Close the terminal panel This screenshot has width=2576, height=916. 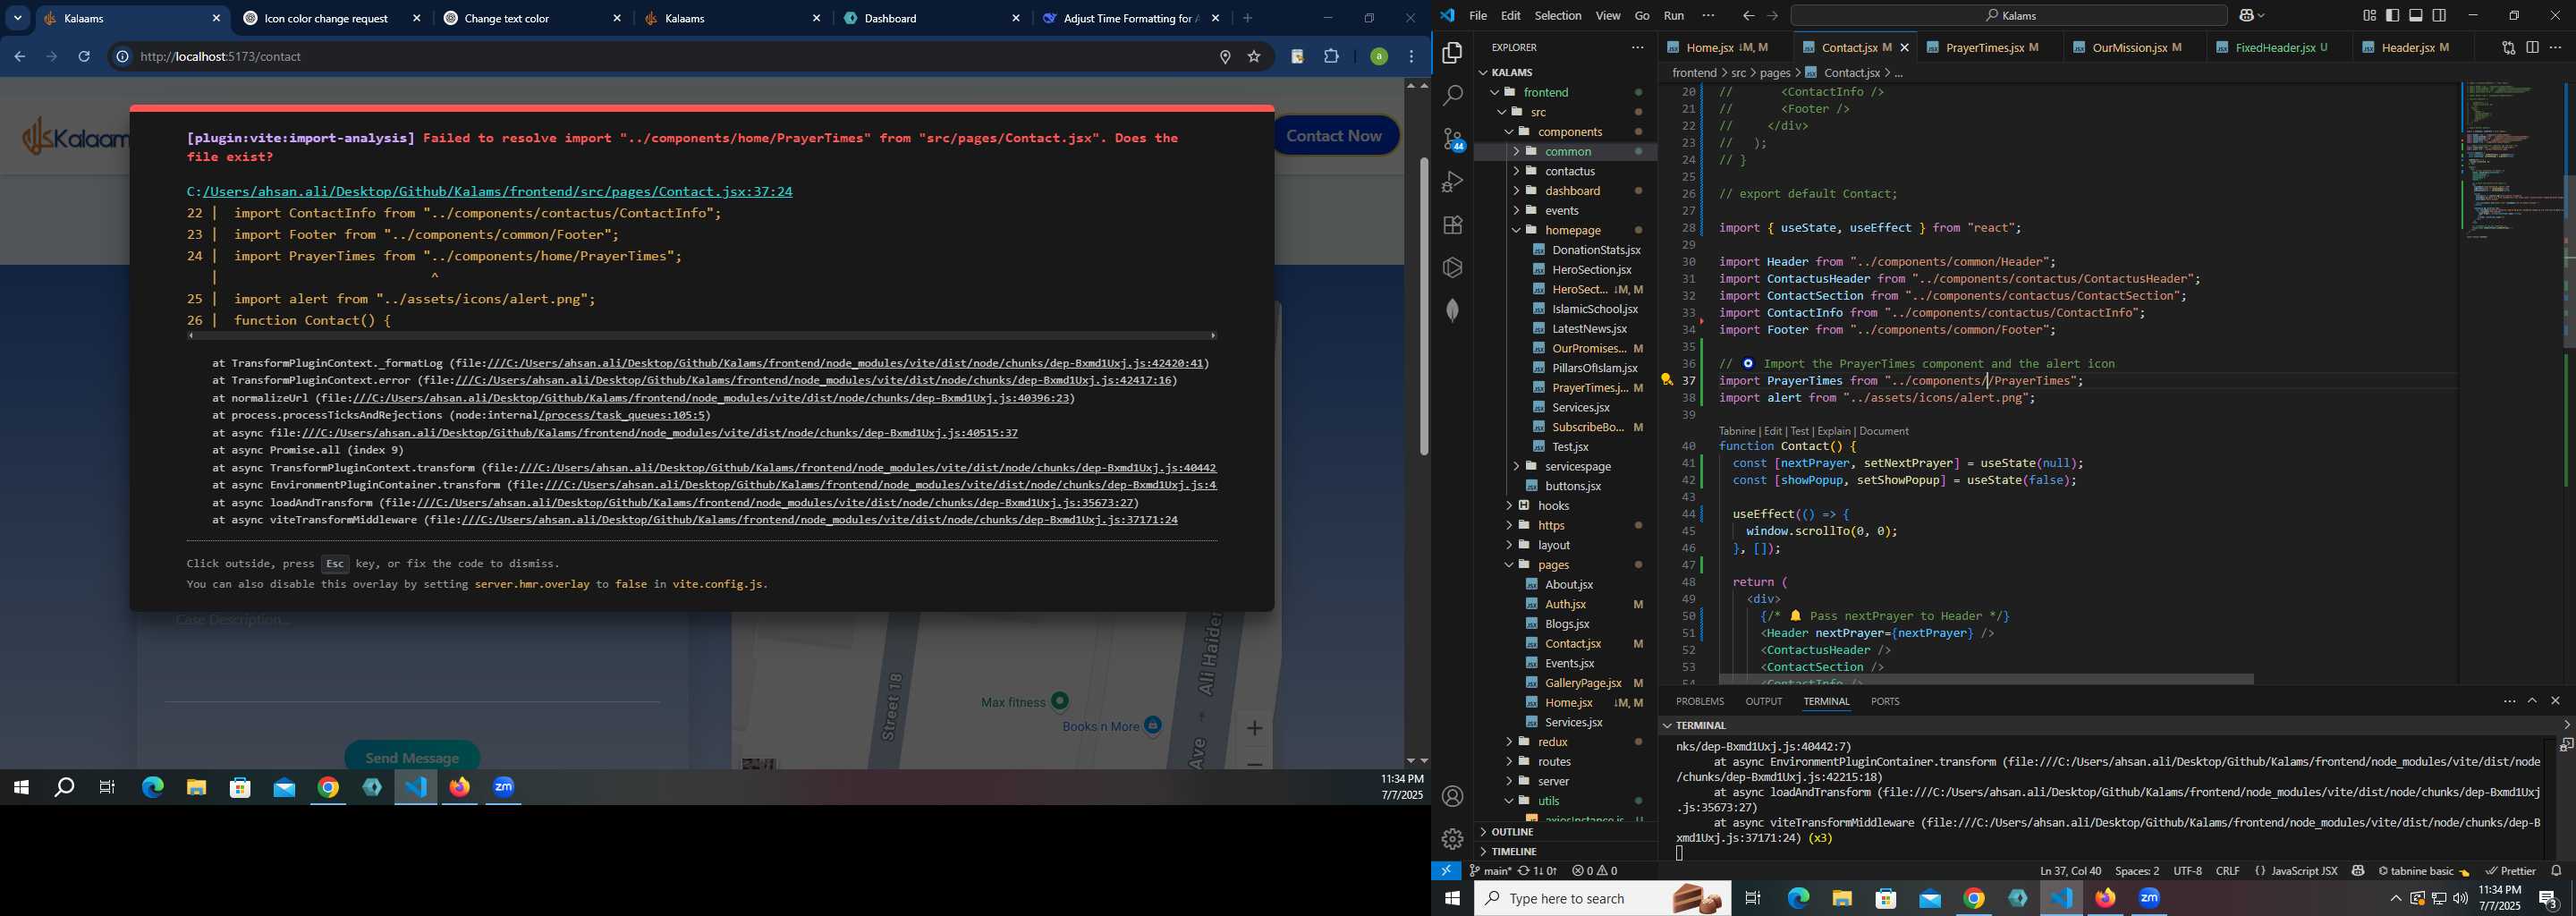point(2555,701)
